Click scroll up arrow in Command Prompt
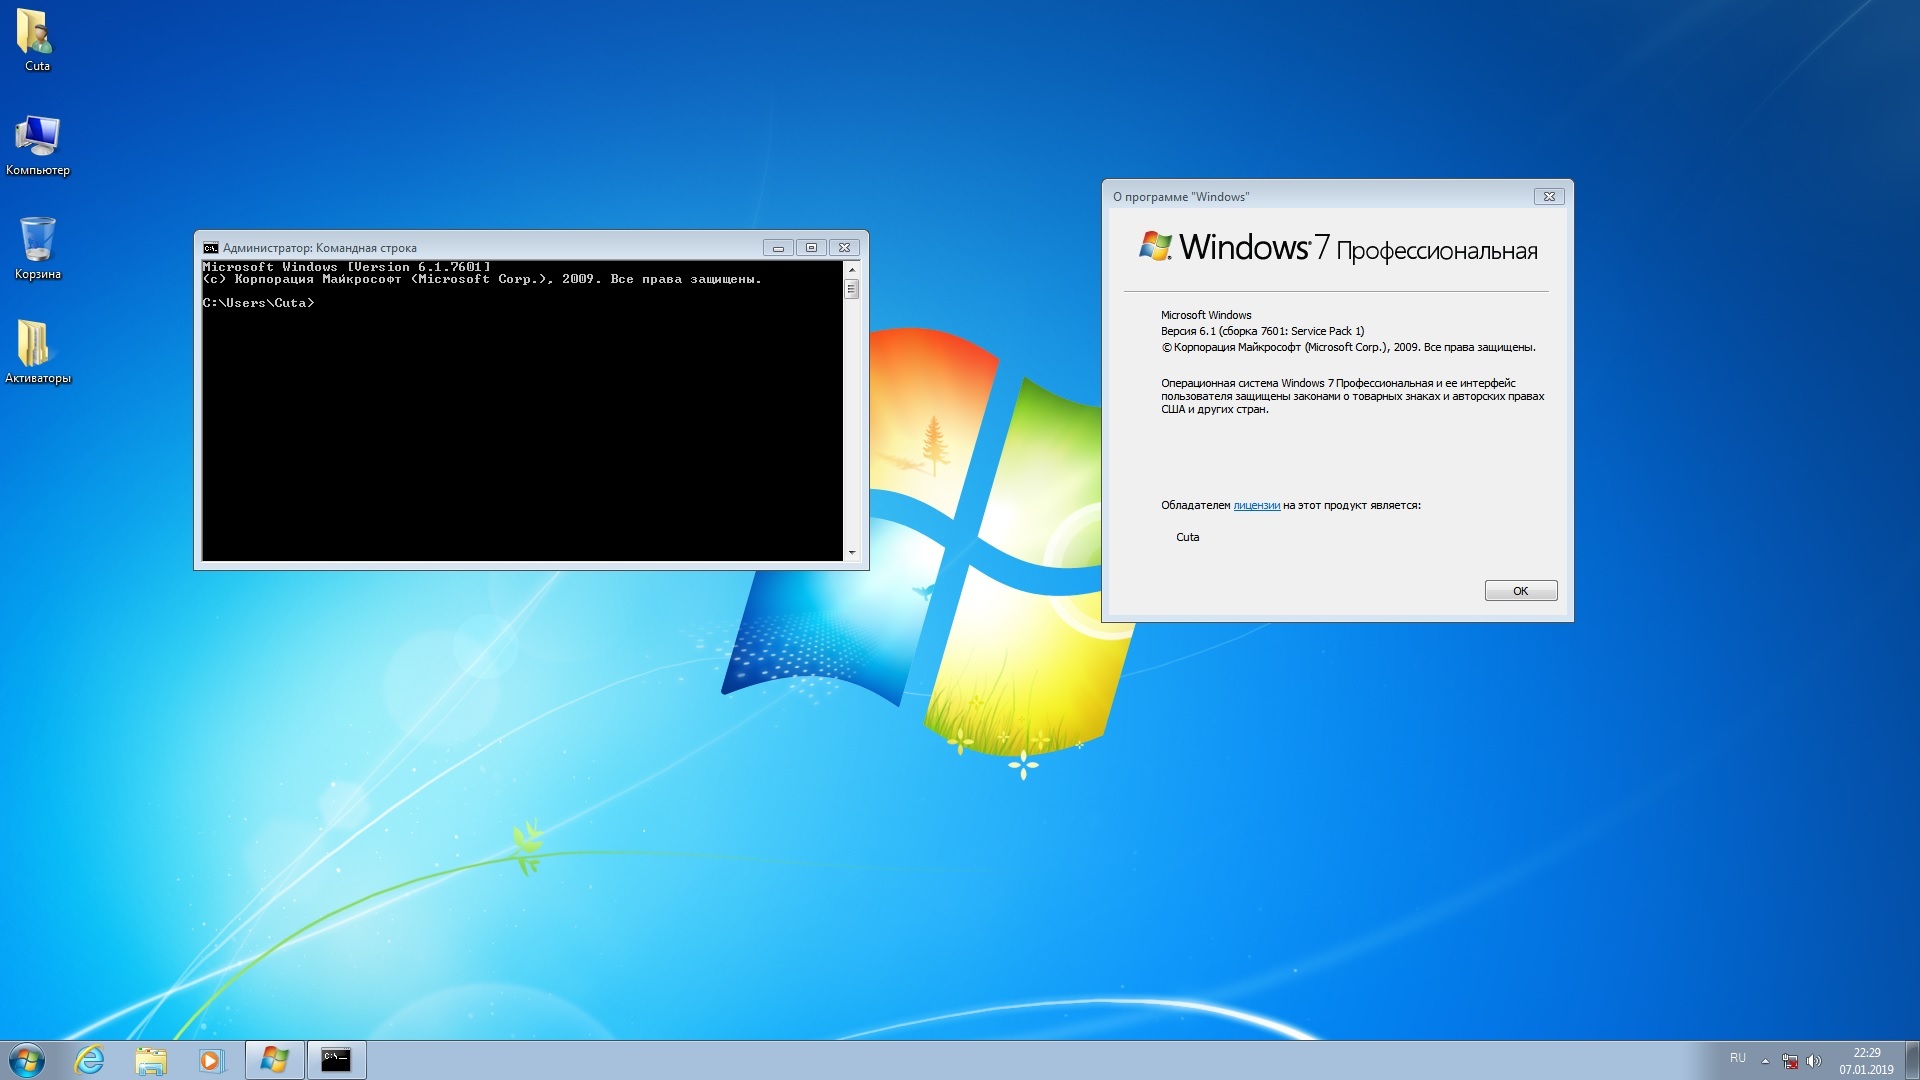This screenshot has width=1920, height=1080. tap(852, 270)
